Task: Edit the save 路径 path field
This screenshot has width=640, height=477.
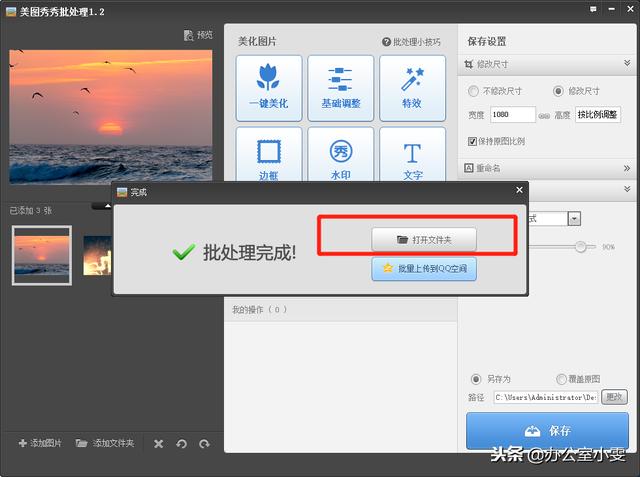Action: pos(546,397)
